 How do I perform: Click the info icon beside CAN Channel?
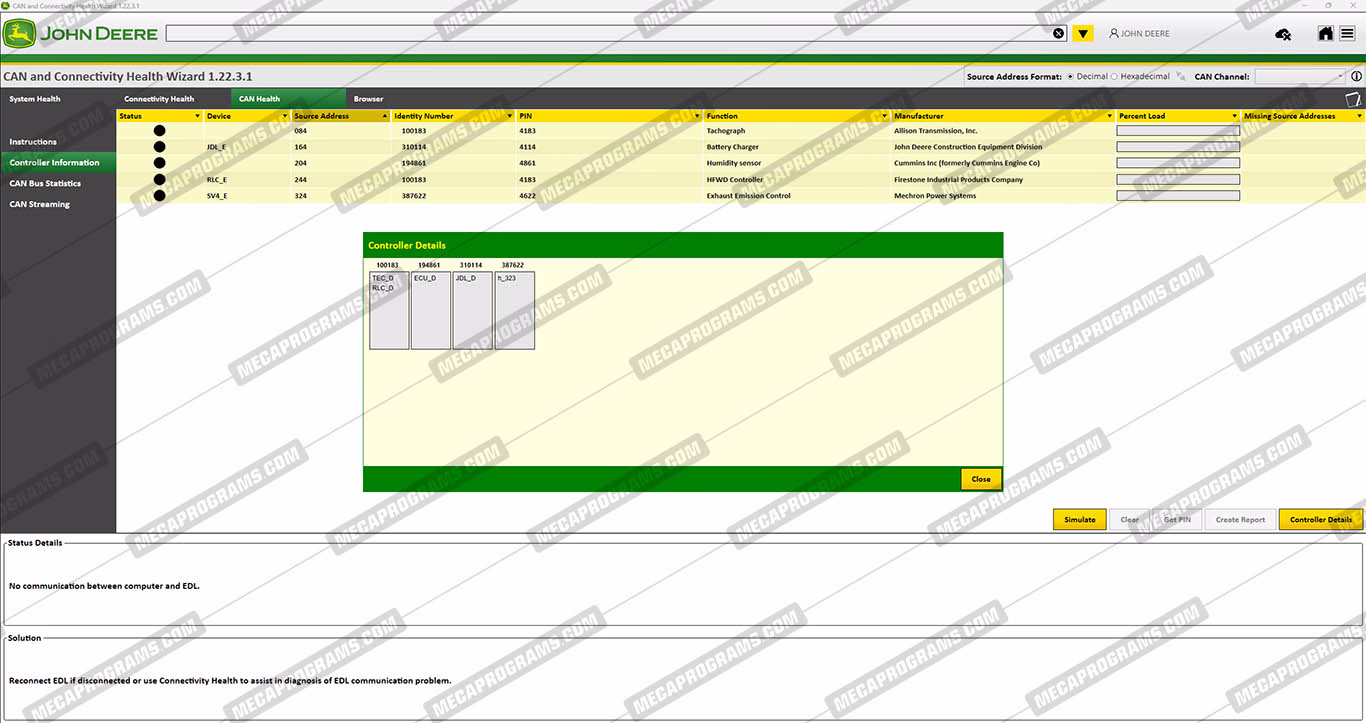(1357, 76)
